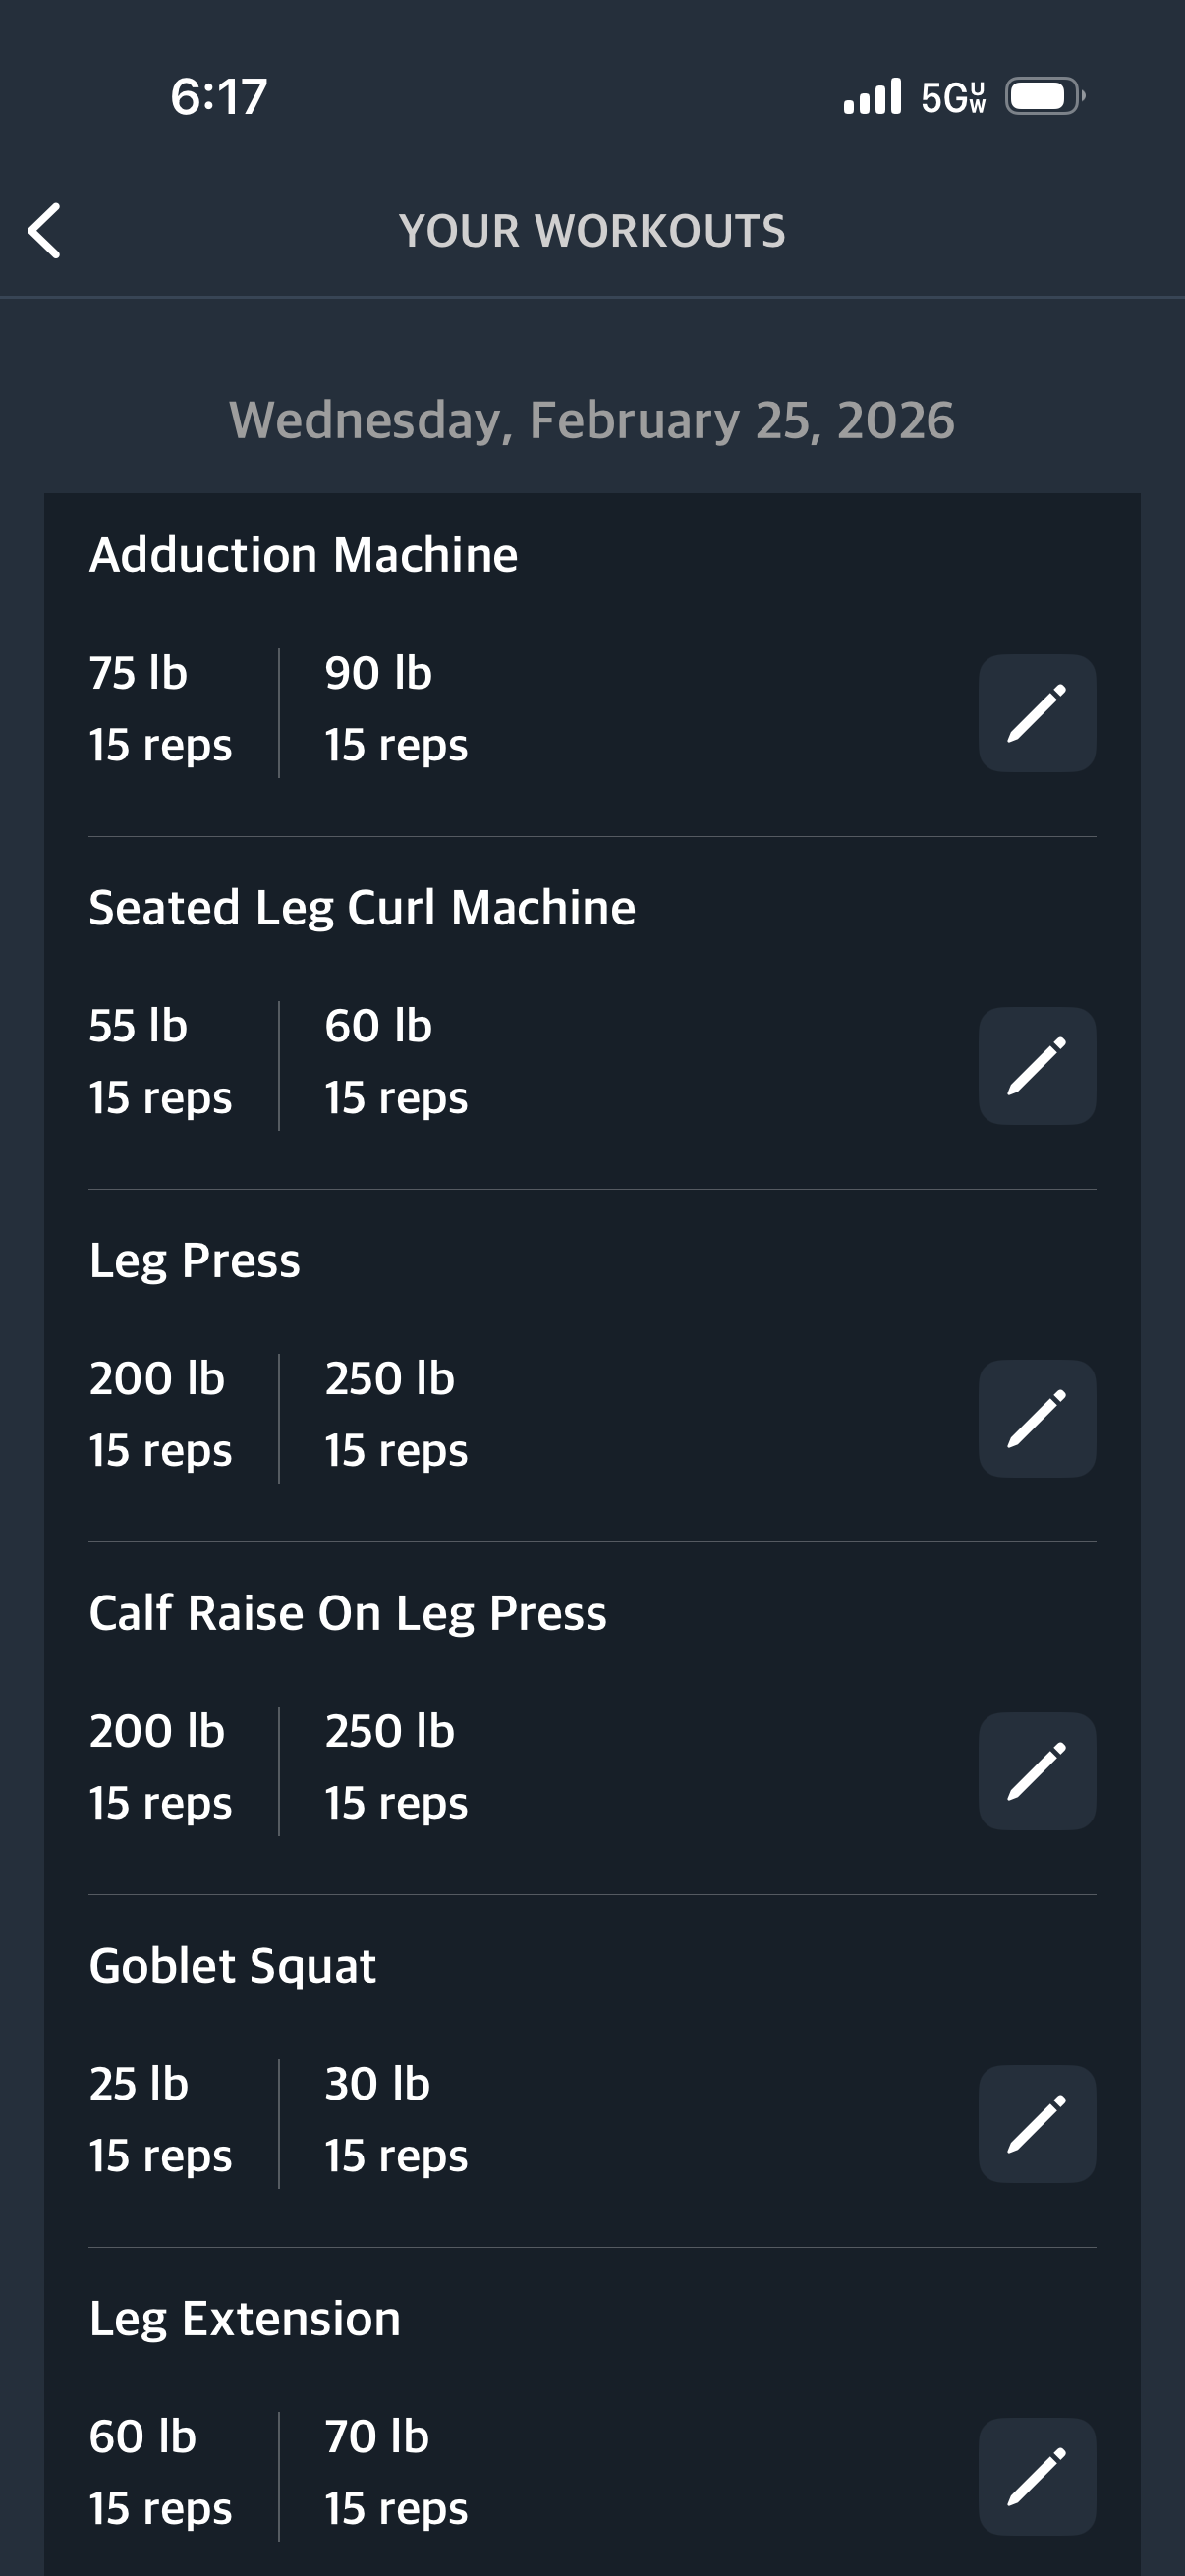The height and width of the screenshot is (2576, 1185).
Task: Edit the Adduction Machine workout
Action: pyautogui.click(x=1036, y=713)
